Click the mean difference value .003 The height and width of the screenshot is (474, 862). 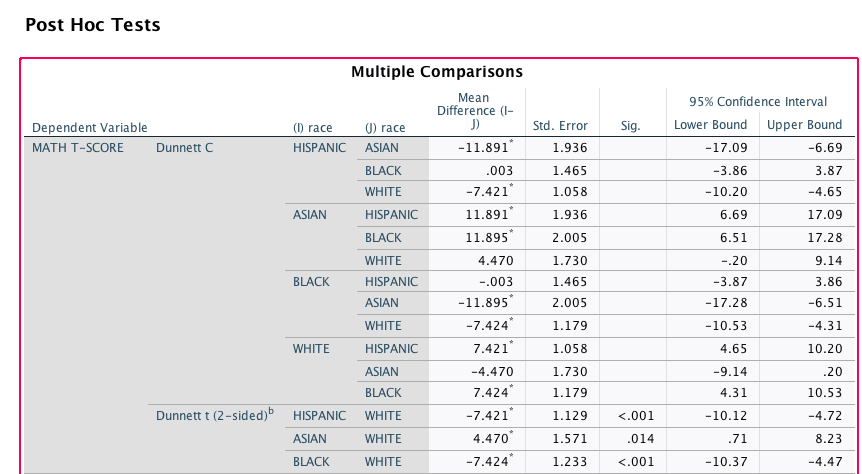(x=500, y=170)
